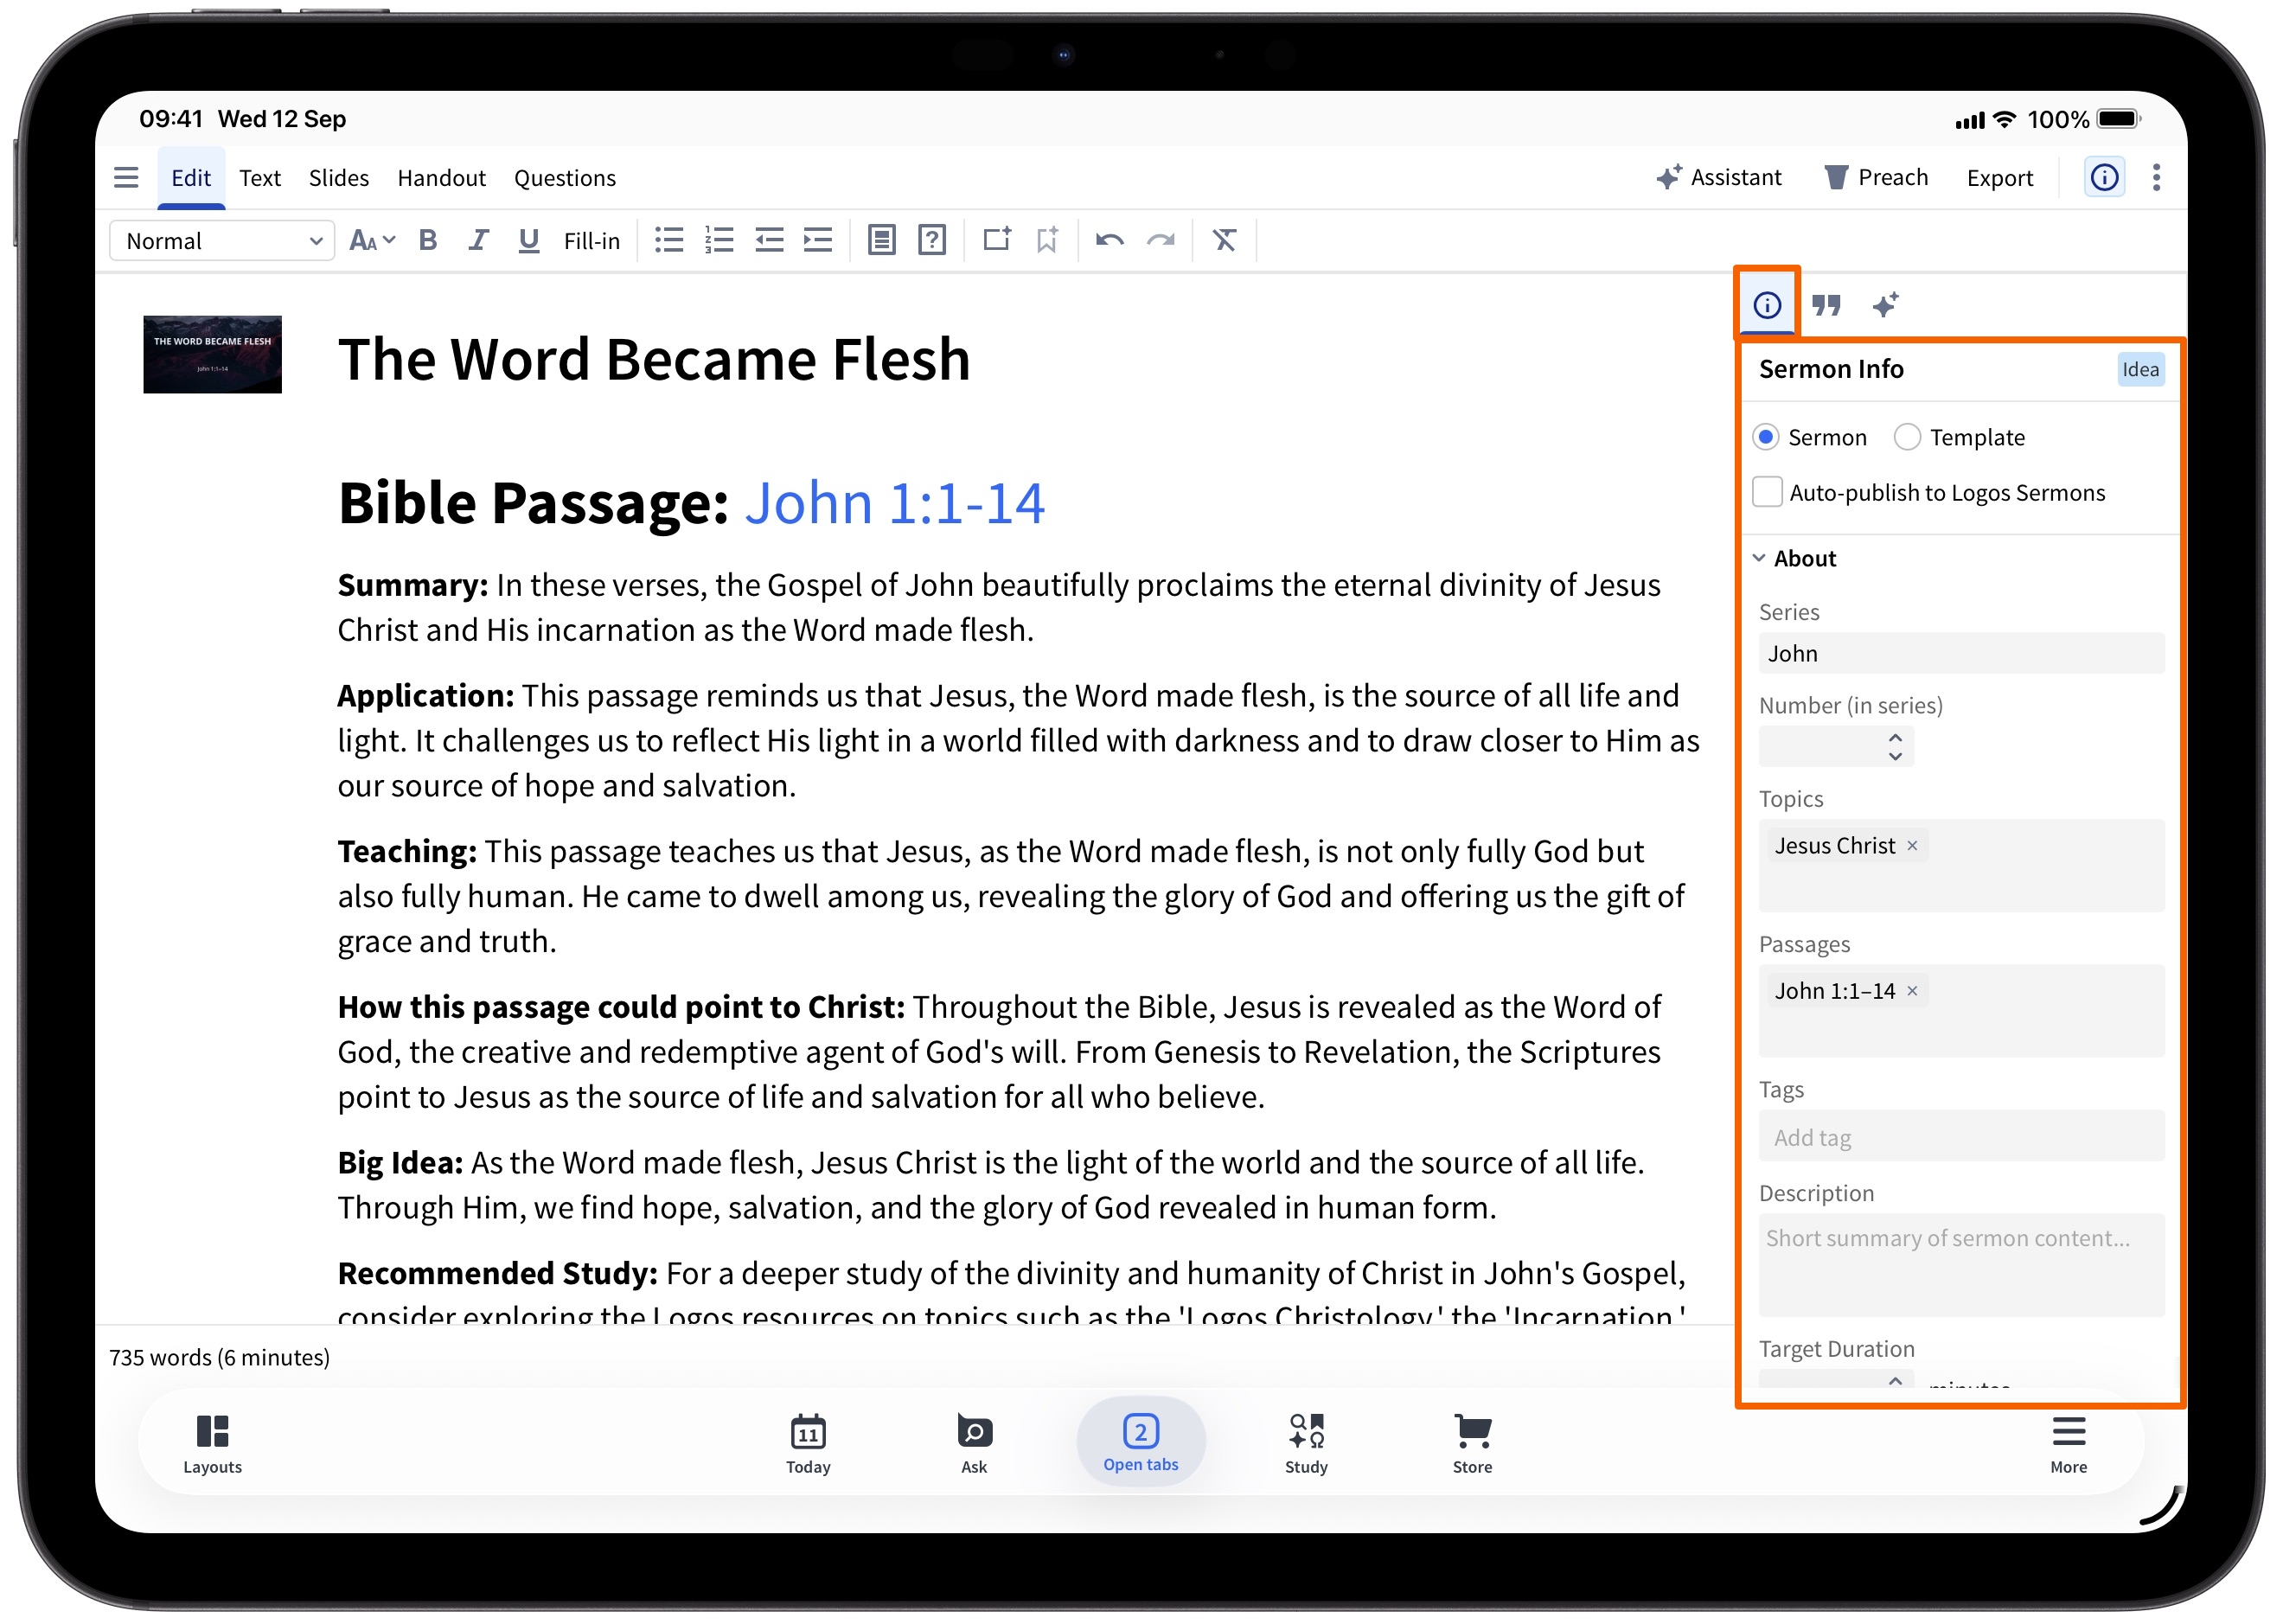Click the word count status
This screenshot has height=1624, width=2283.
point(219,1358)
